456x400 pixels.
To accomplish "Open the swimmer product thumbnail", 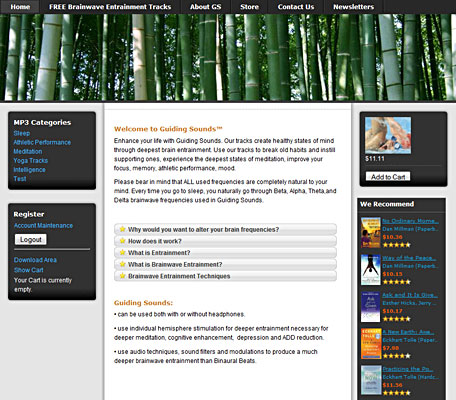I will [x=388, y=135].
